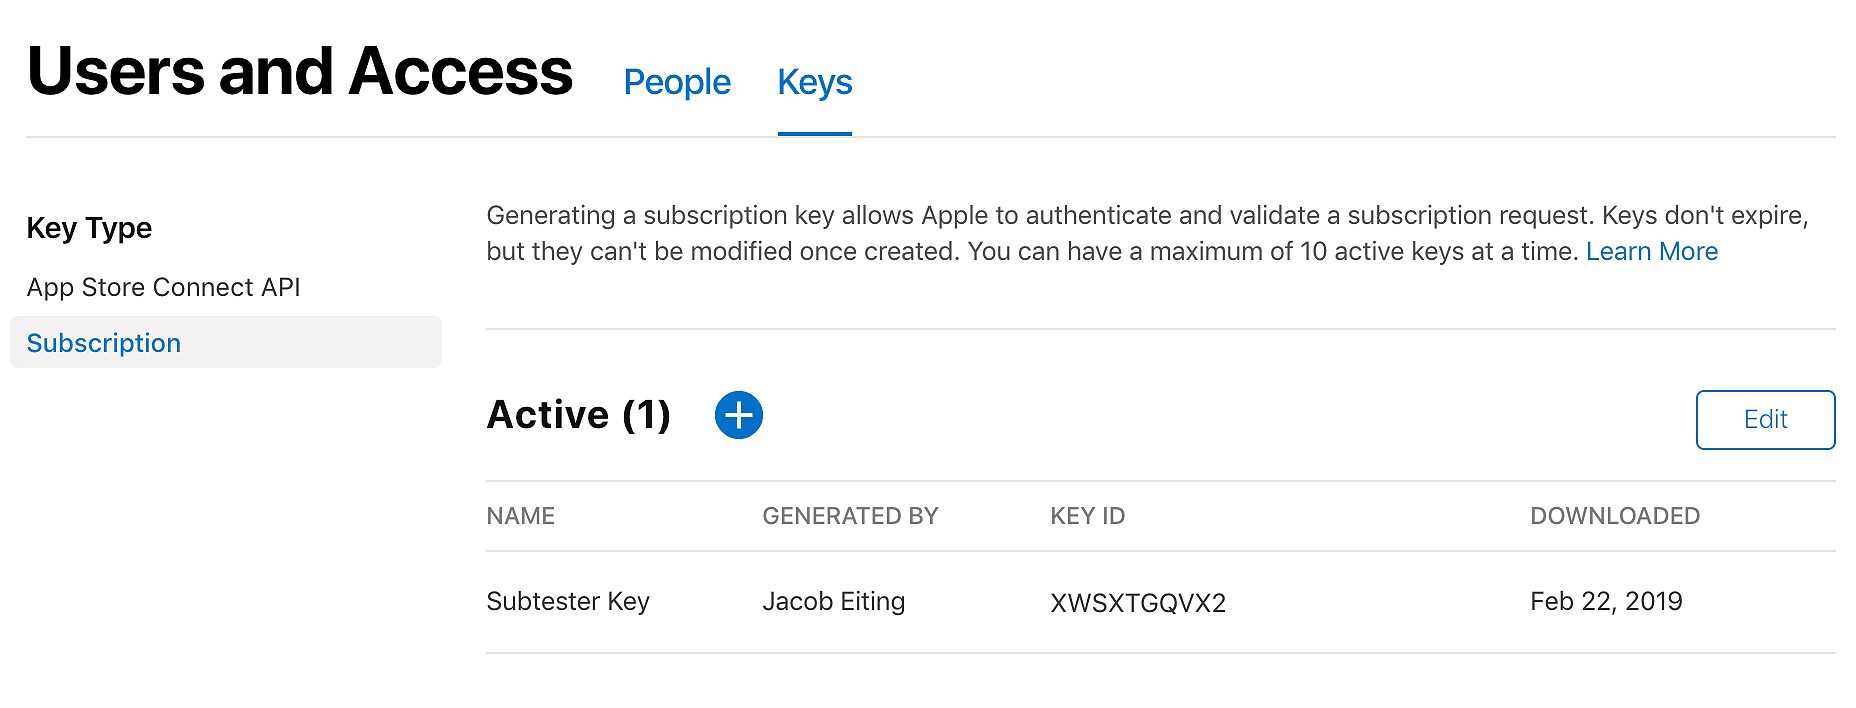Click the Active (1) section heading
This screenshot has height=708, width=1856.
click(x=579, y=415)
